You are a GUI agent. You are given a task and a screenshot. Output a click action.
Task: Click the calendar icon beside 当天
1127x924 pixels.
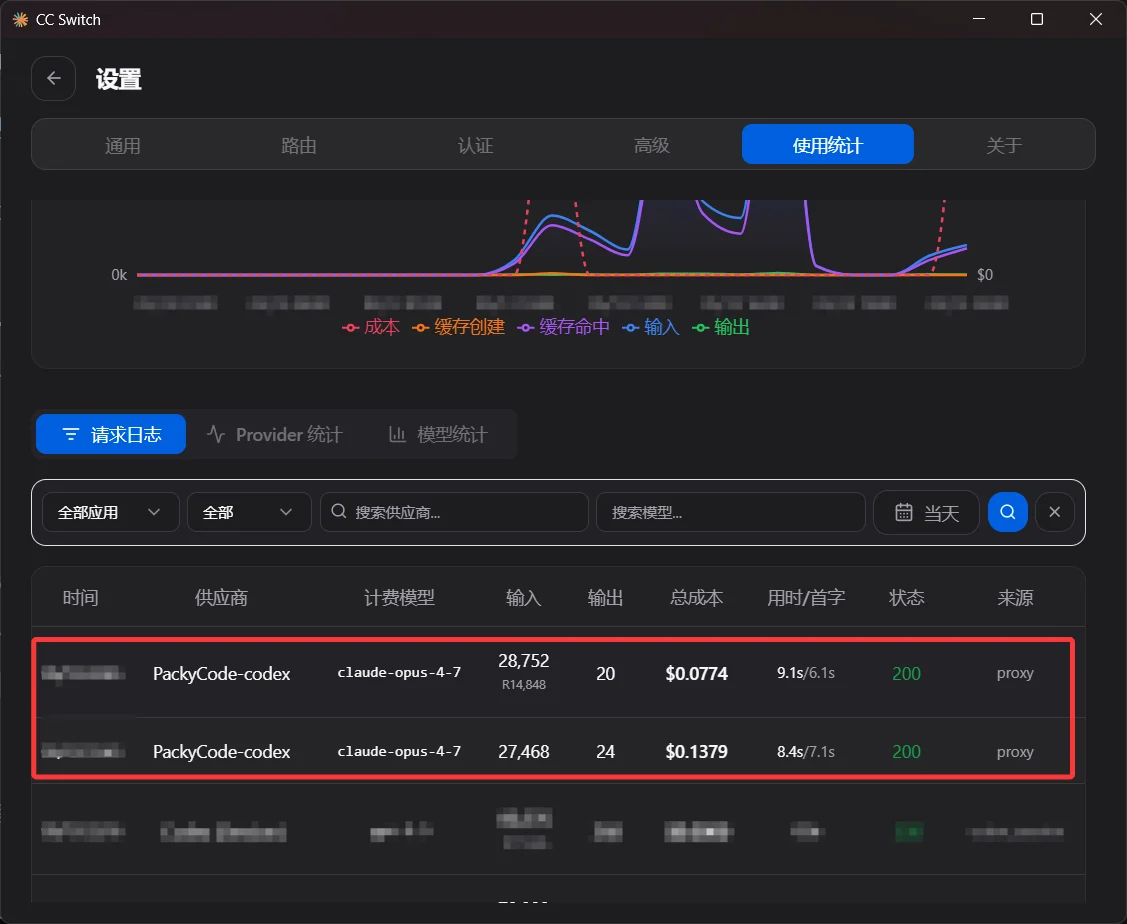point(903,512)
